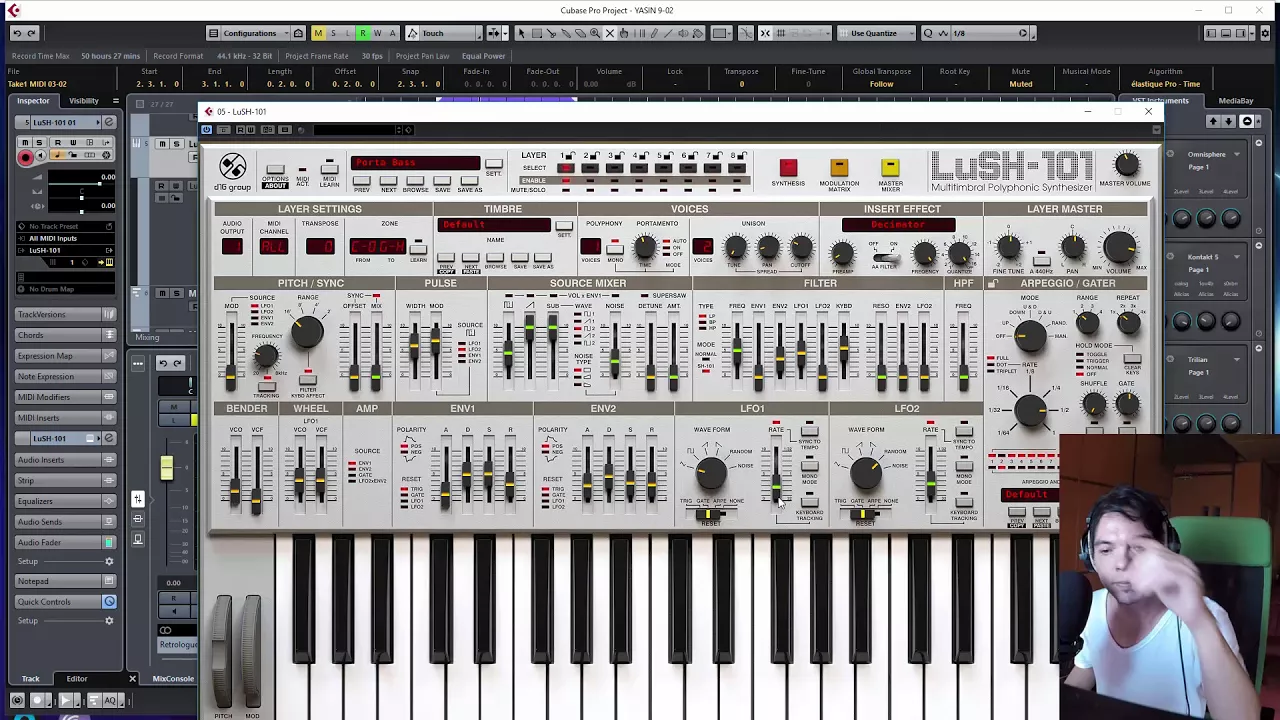
Task: Click the Arpeggio/Gater lock icon
Action: pyautogui.click(x=992, y=284)
